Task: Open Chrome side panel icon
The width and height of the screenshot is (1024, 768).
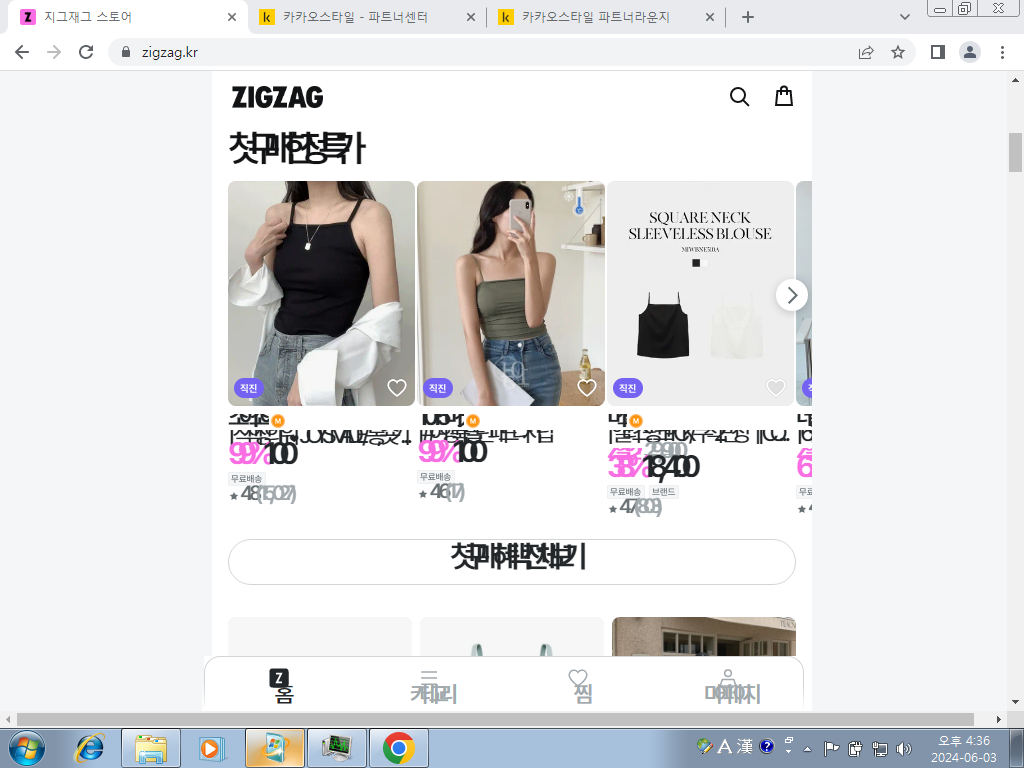Action: (938, 52)
